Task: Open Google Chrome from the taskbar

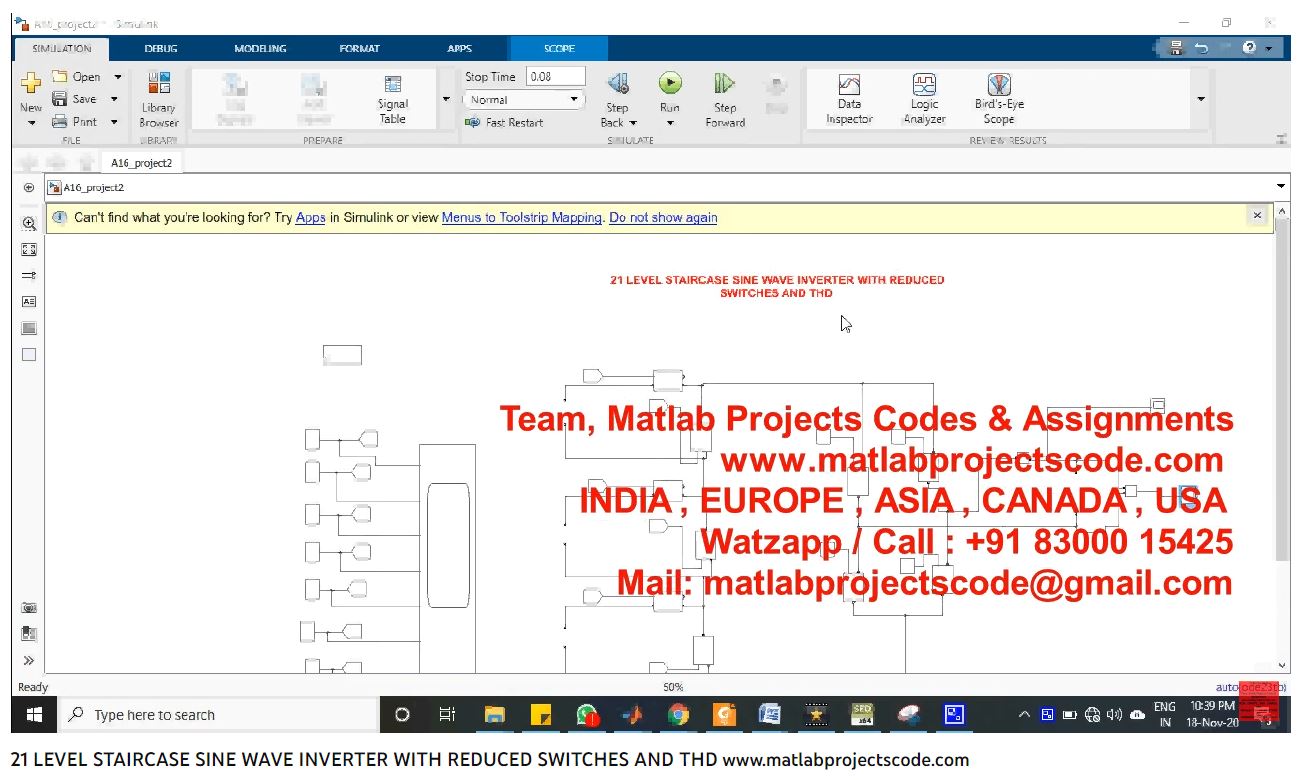Action: pos(678,715)
